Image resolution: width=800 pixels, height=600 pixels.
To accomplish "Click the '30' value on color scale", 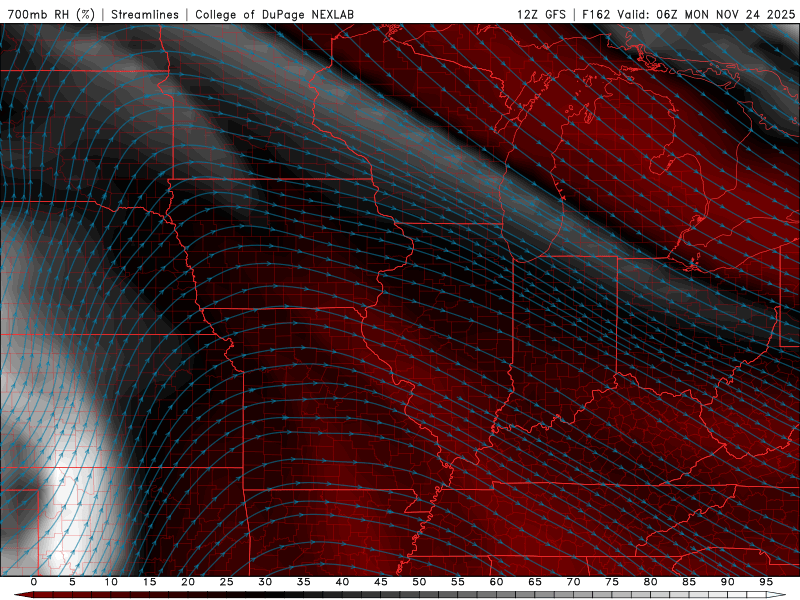I will coord(265,582).
